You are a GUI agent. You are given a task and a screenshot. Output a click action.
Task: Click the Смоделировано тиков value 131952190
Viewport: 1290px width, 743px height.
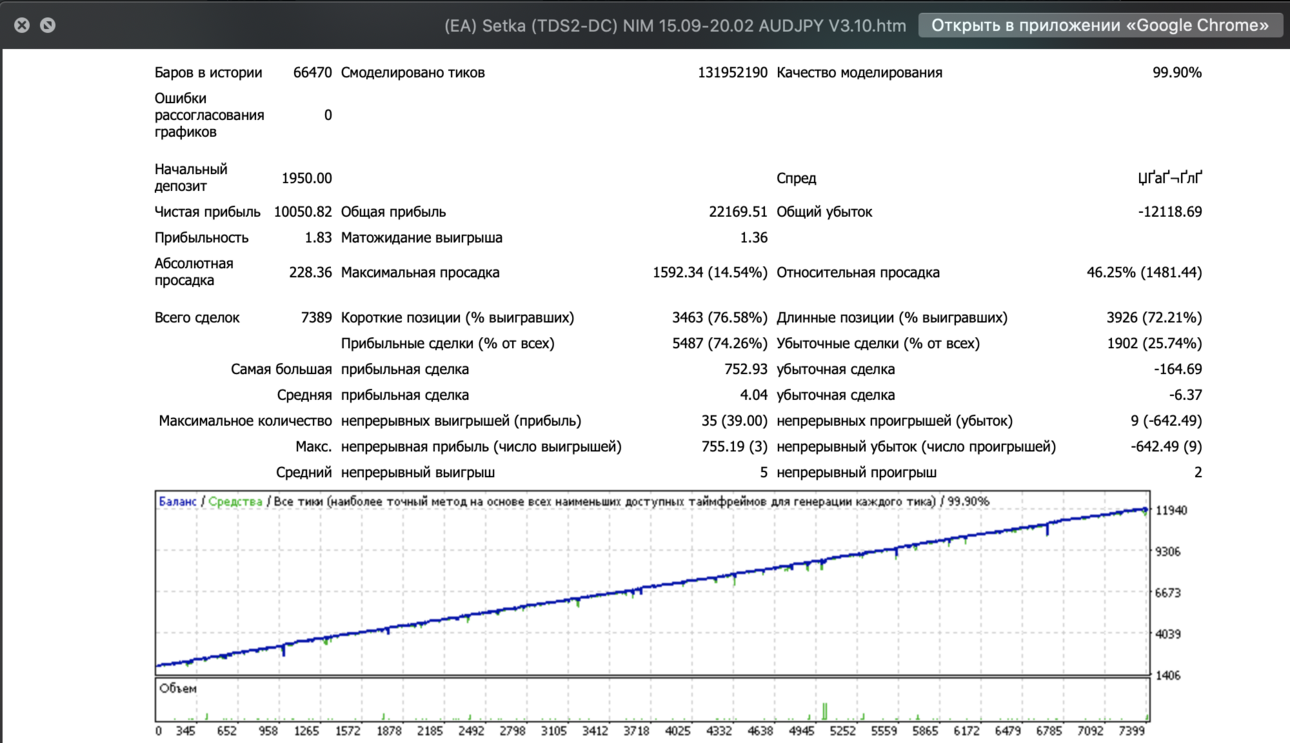pos(733,72)
